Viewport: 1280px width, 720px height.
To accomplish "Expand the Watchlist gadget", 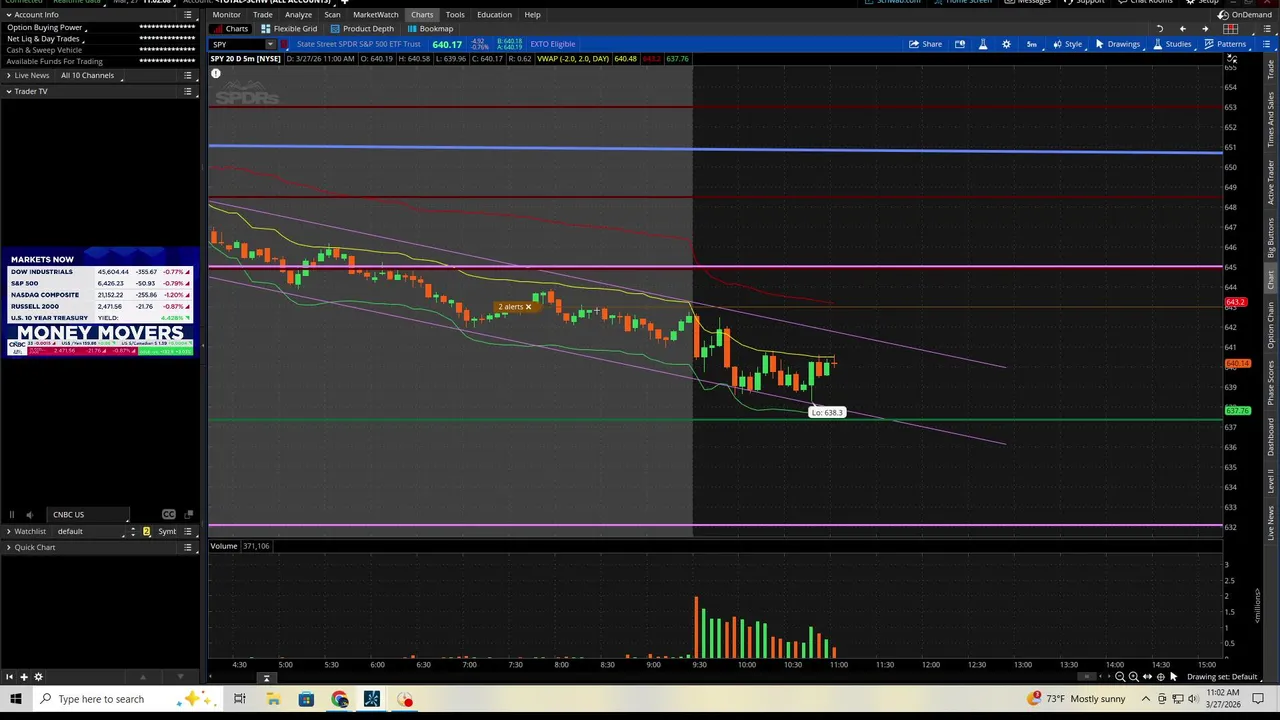I will click(8, 532).
